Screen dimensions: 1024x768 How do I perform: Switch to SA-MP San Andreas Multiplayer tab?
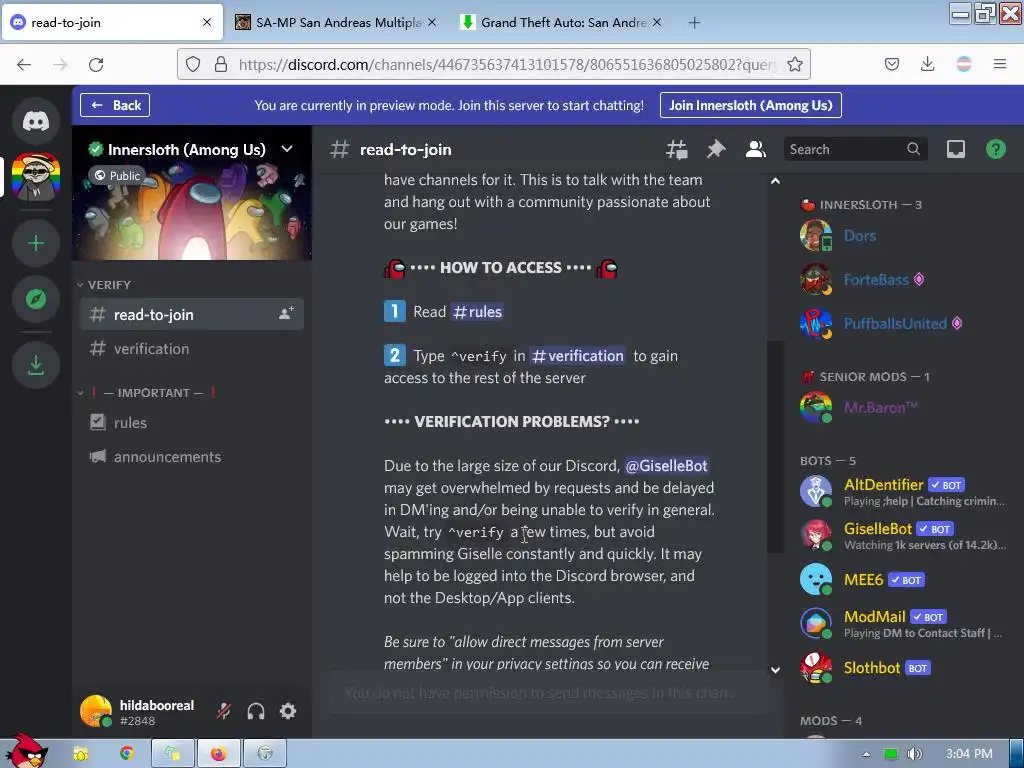pos(335,23)
